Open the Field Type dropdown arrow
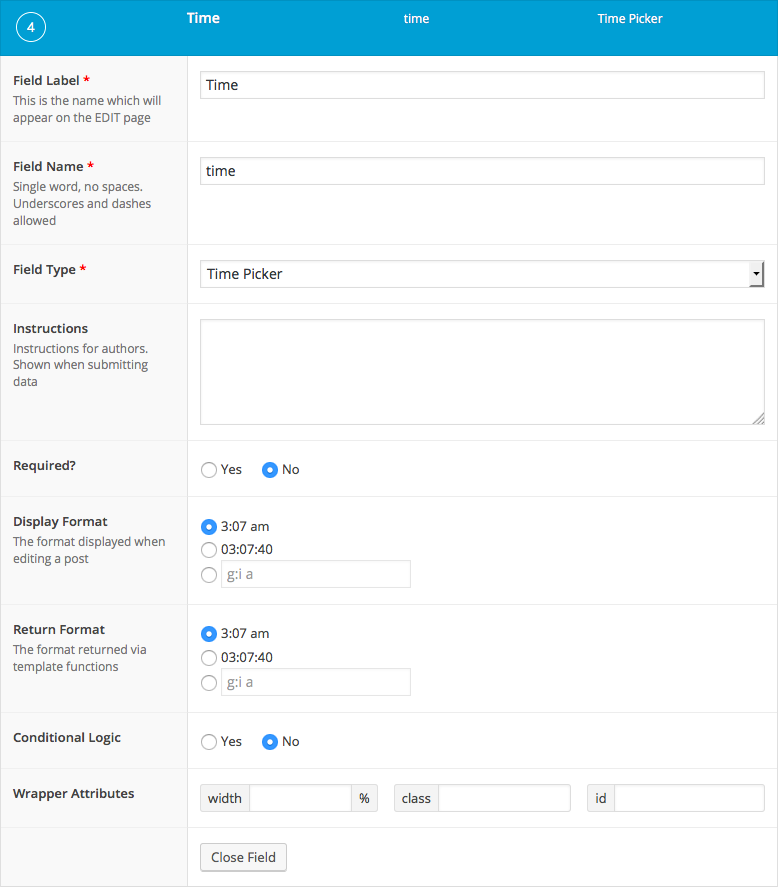Image resolution: width=778 pixels, height=887 pixels. click(756, 274)
